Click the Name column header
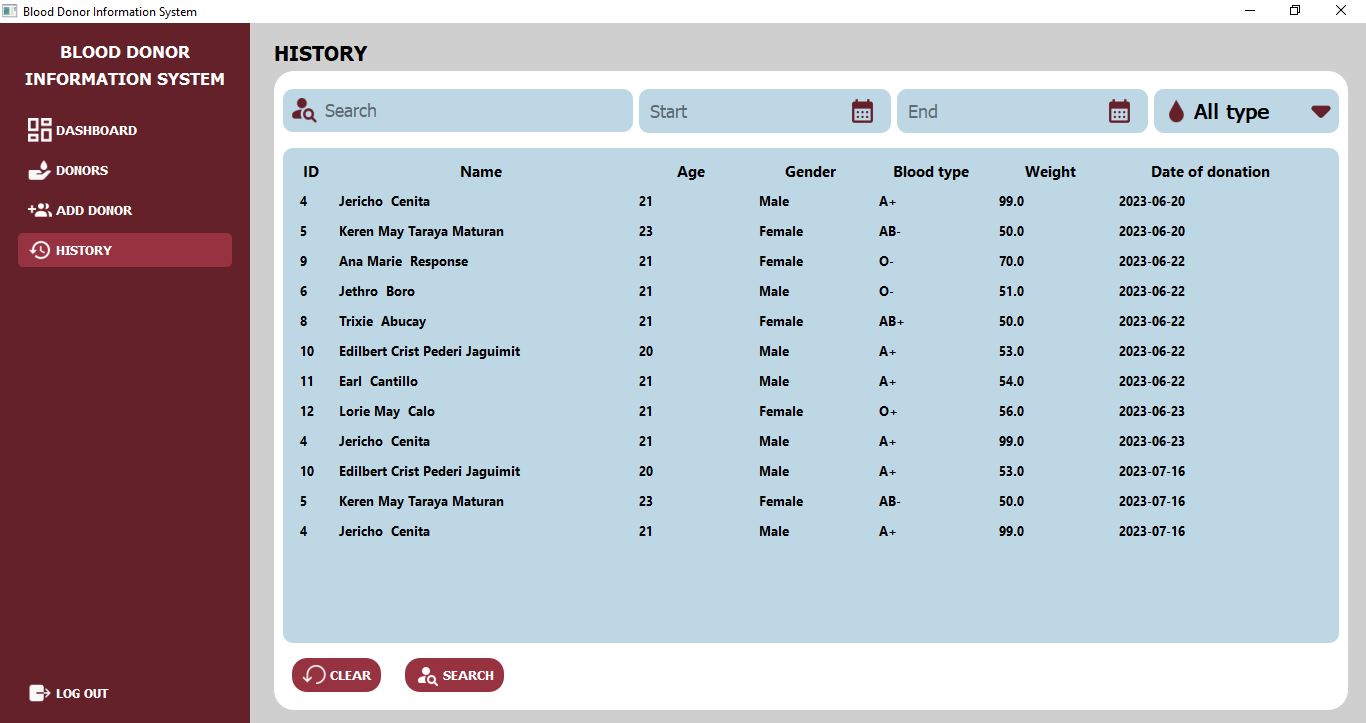The width and height of the screenshot is (1366, 723). (481, 172)
